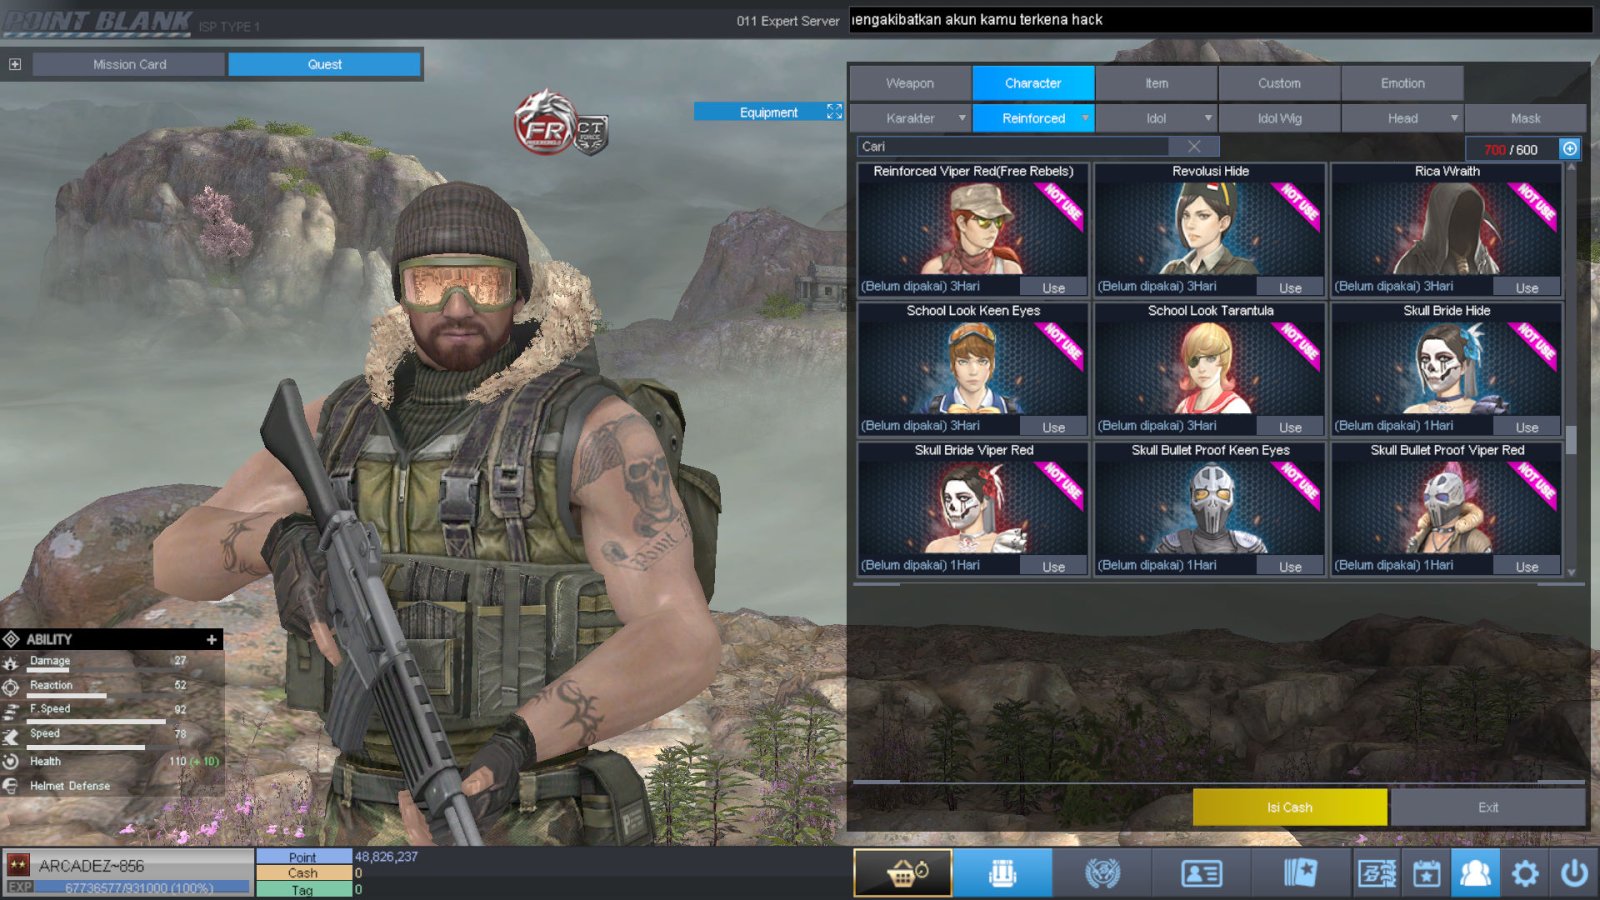Select the Mission Card tab

pos(129,64)
